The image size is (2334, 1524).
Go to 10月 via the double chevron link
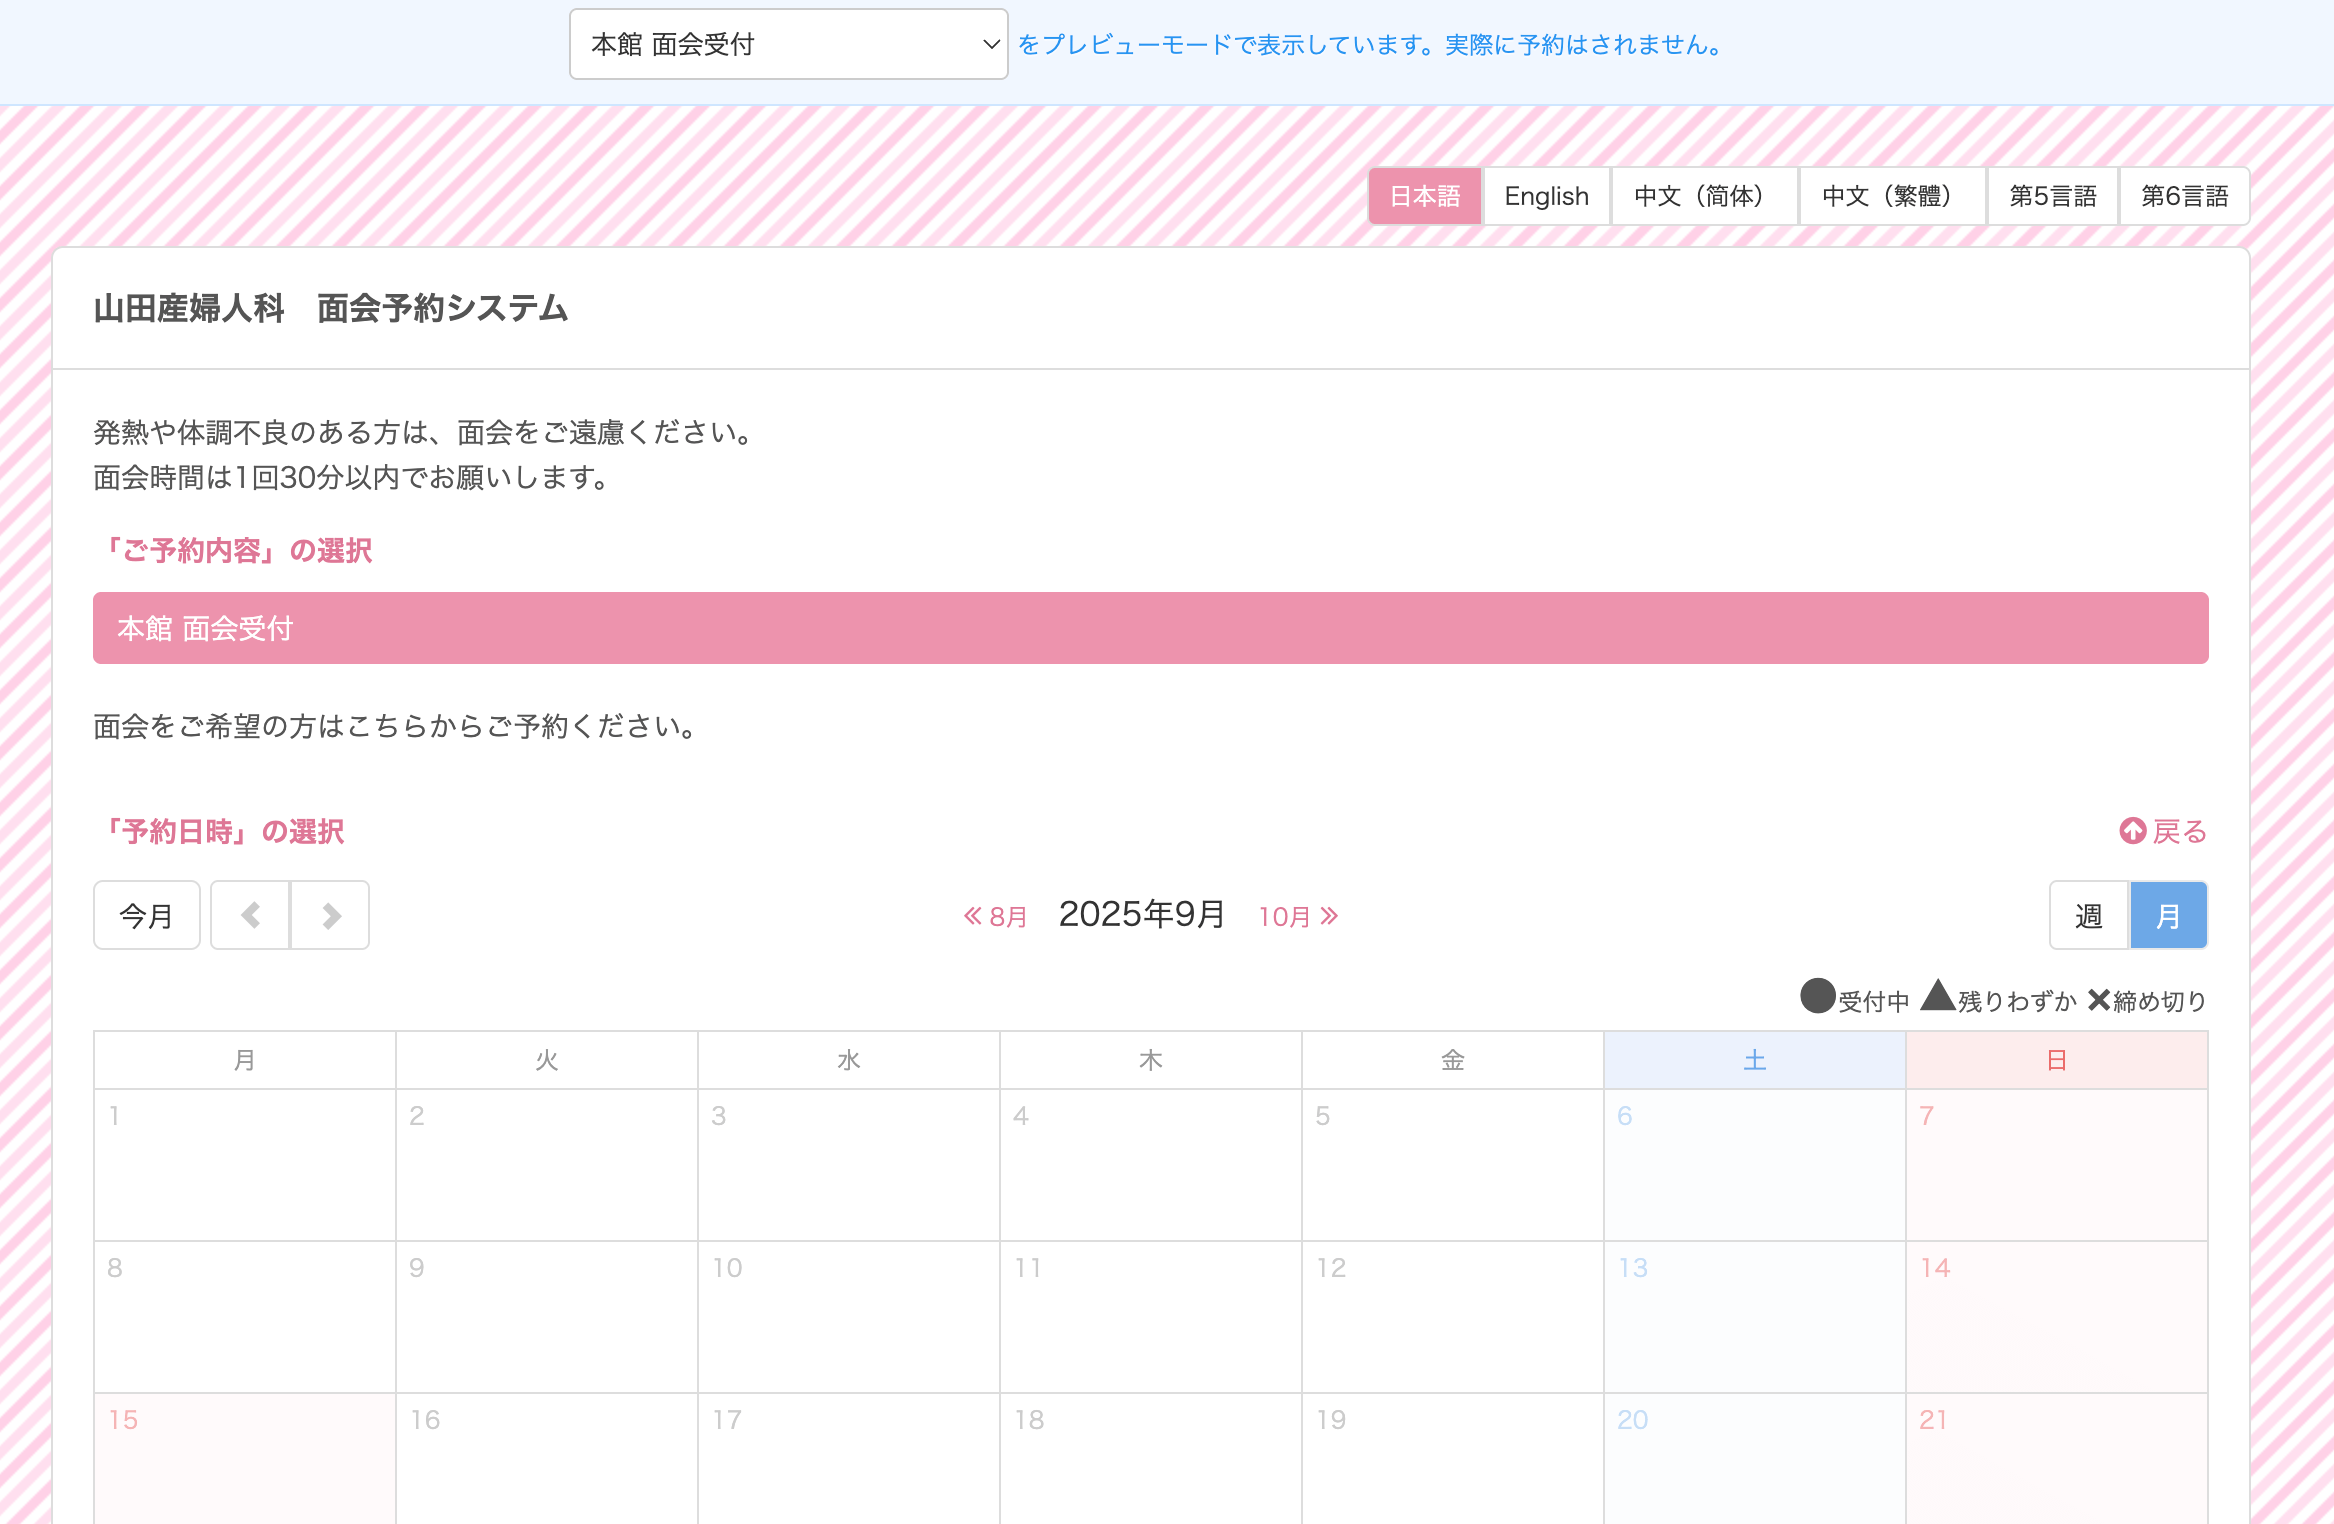(x=1298, y=916)
